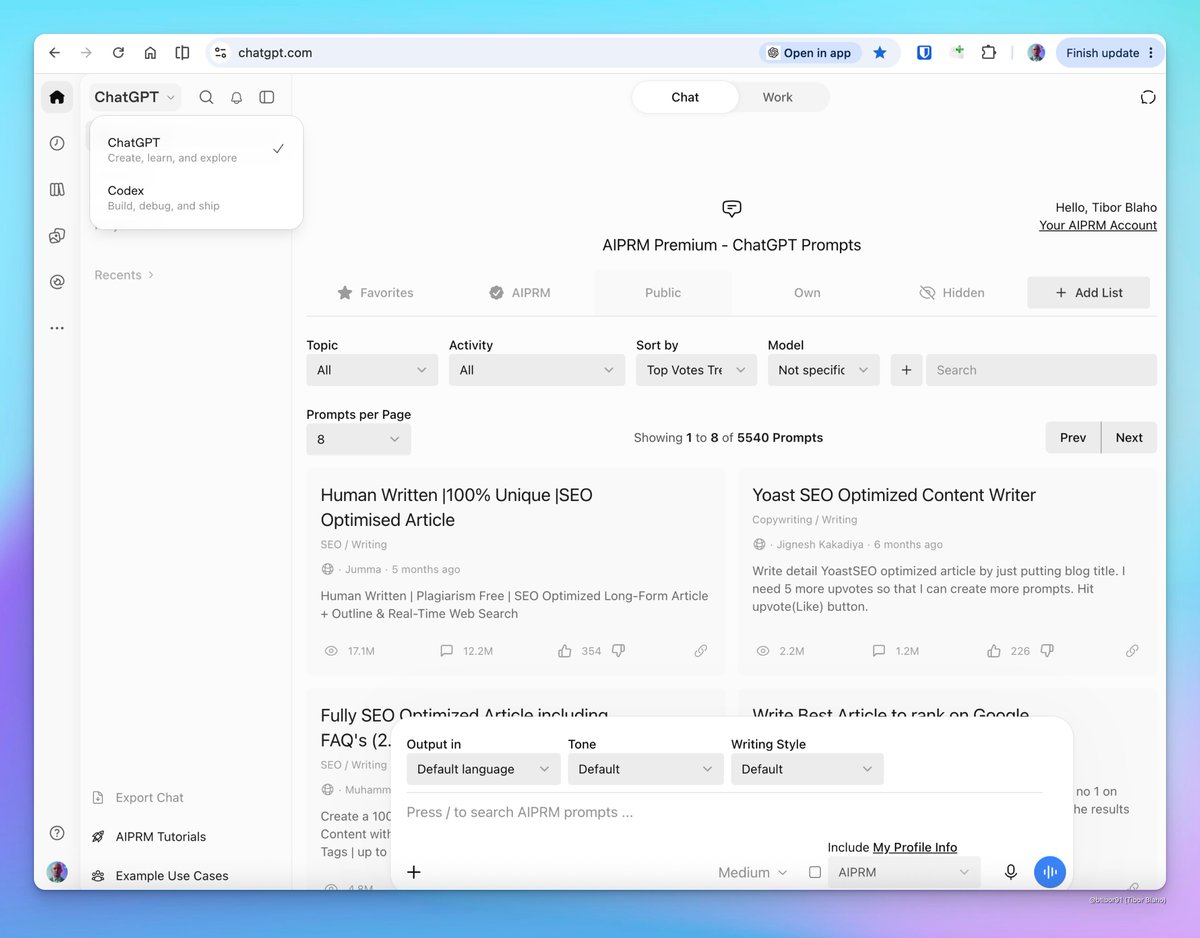The image size is (1200, 938).
Task: Like the Human Written SEO article prompt
Action: (565, 651)
